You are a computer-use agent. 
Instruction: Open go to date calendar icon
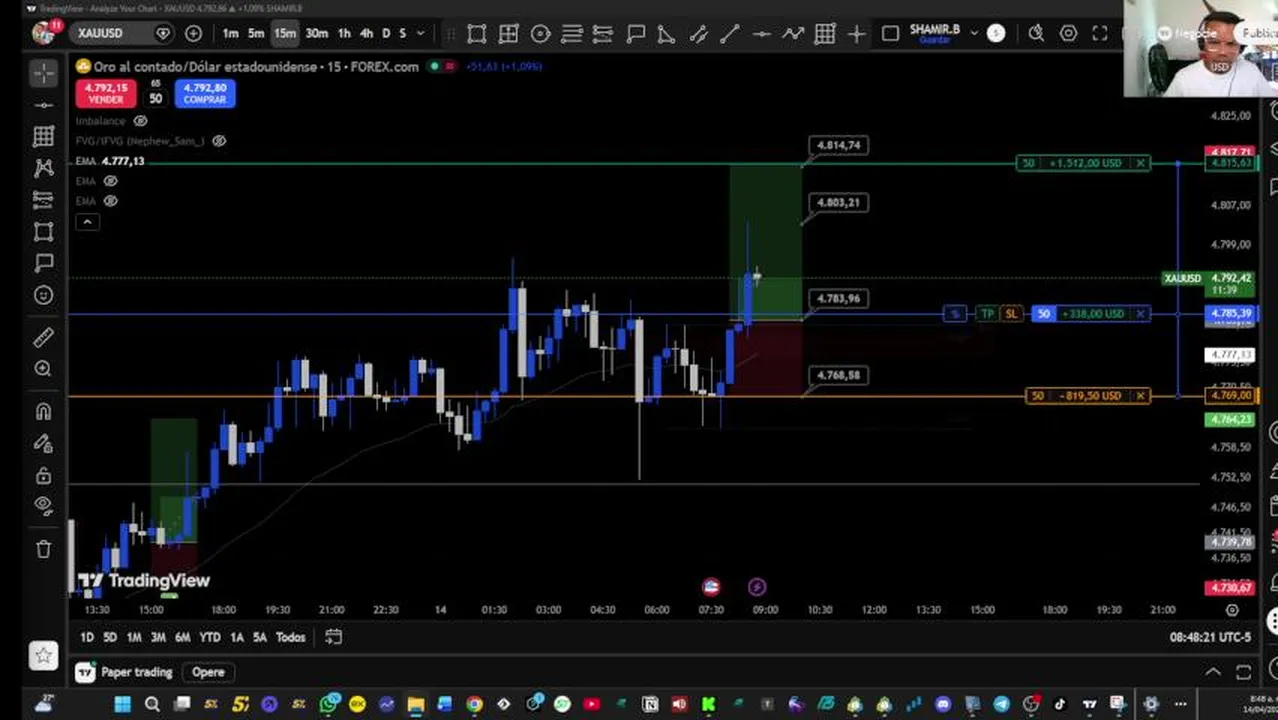click(x=333, y=637)
